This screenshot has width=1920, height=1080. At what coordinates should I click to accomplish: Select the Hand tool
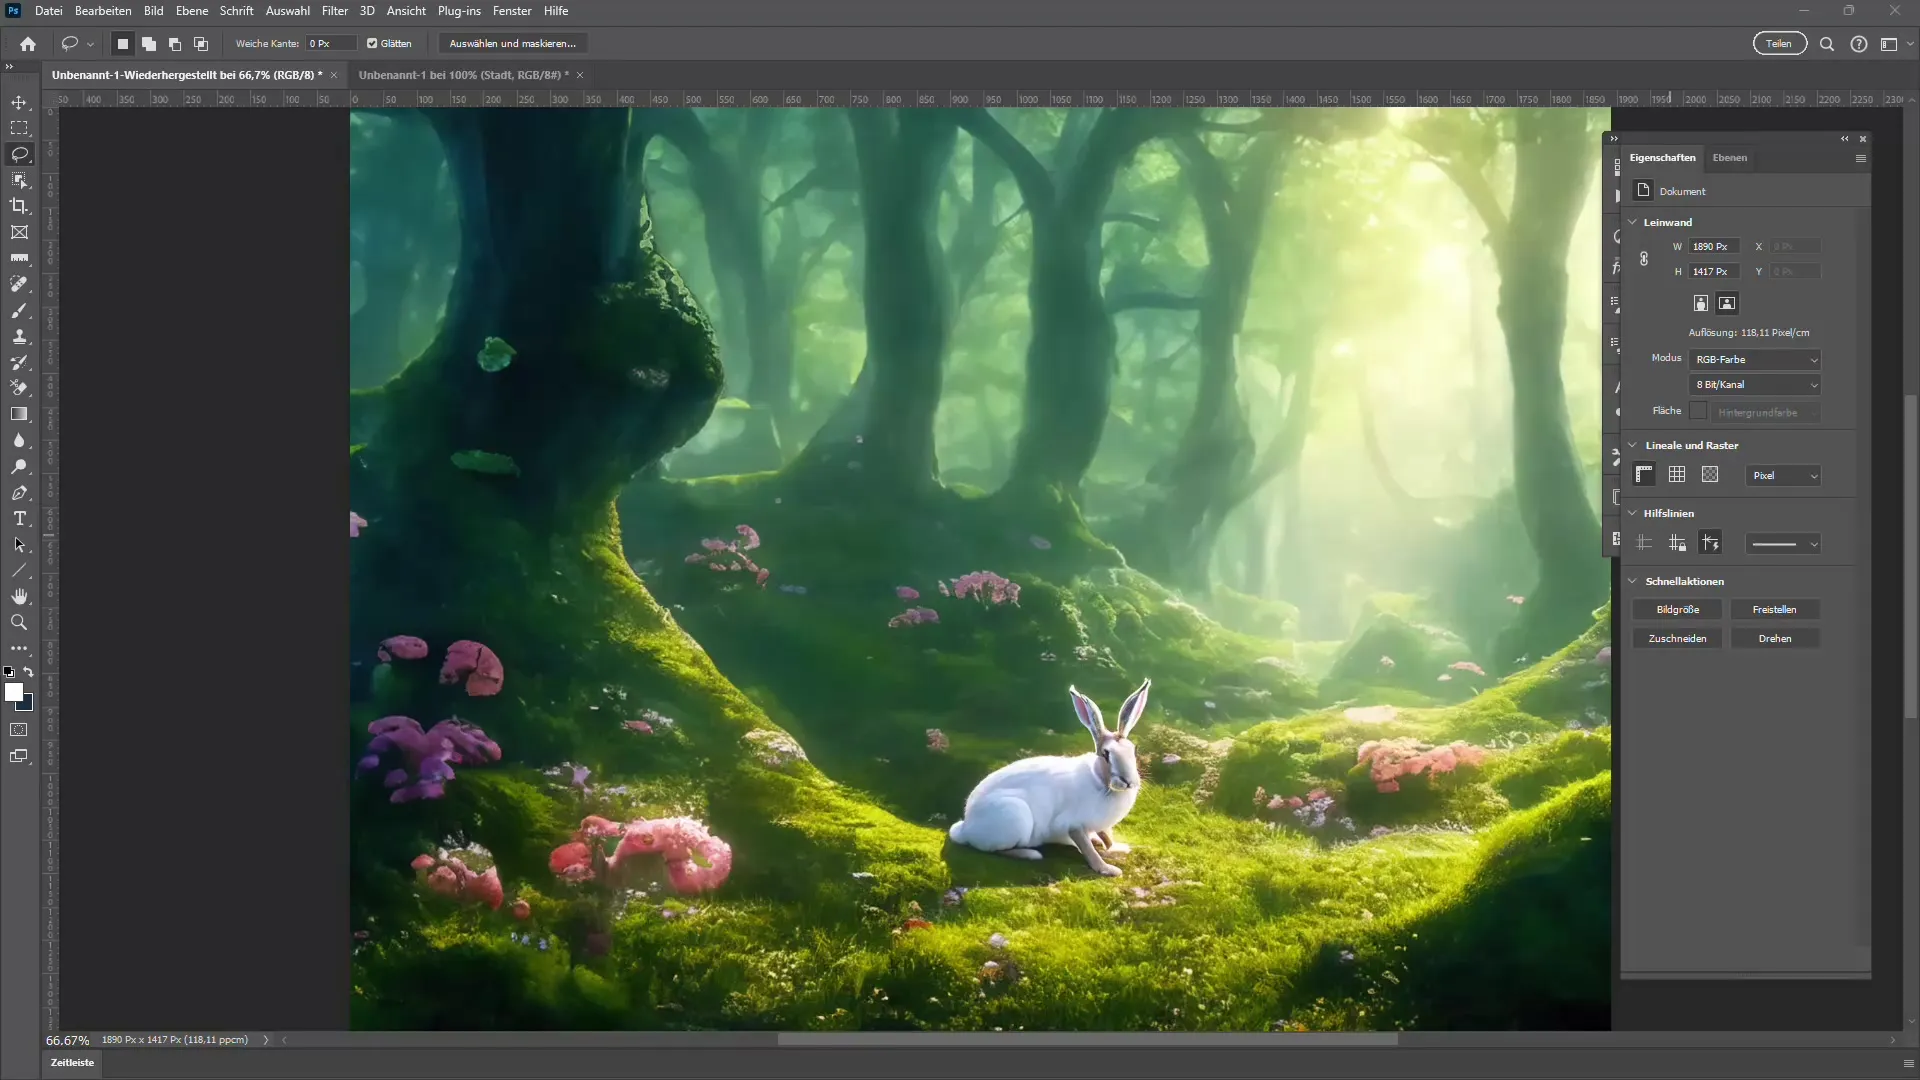tap(19, 597)
